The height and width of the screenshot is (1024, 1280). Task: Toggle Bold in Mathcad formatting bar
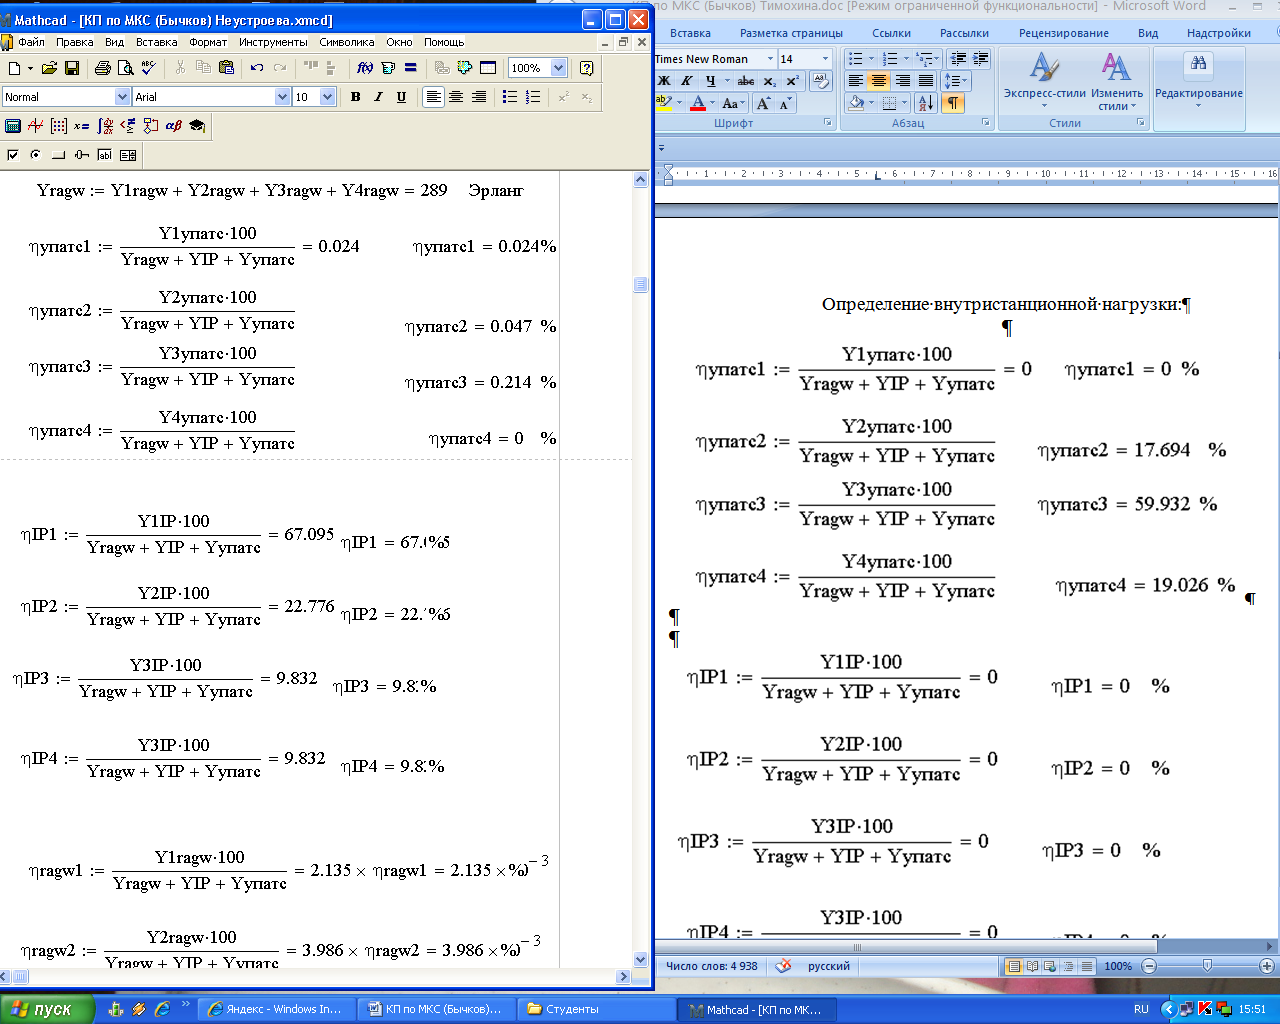coord(355,97)
